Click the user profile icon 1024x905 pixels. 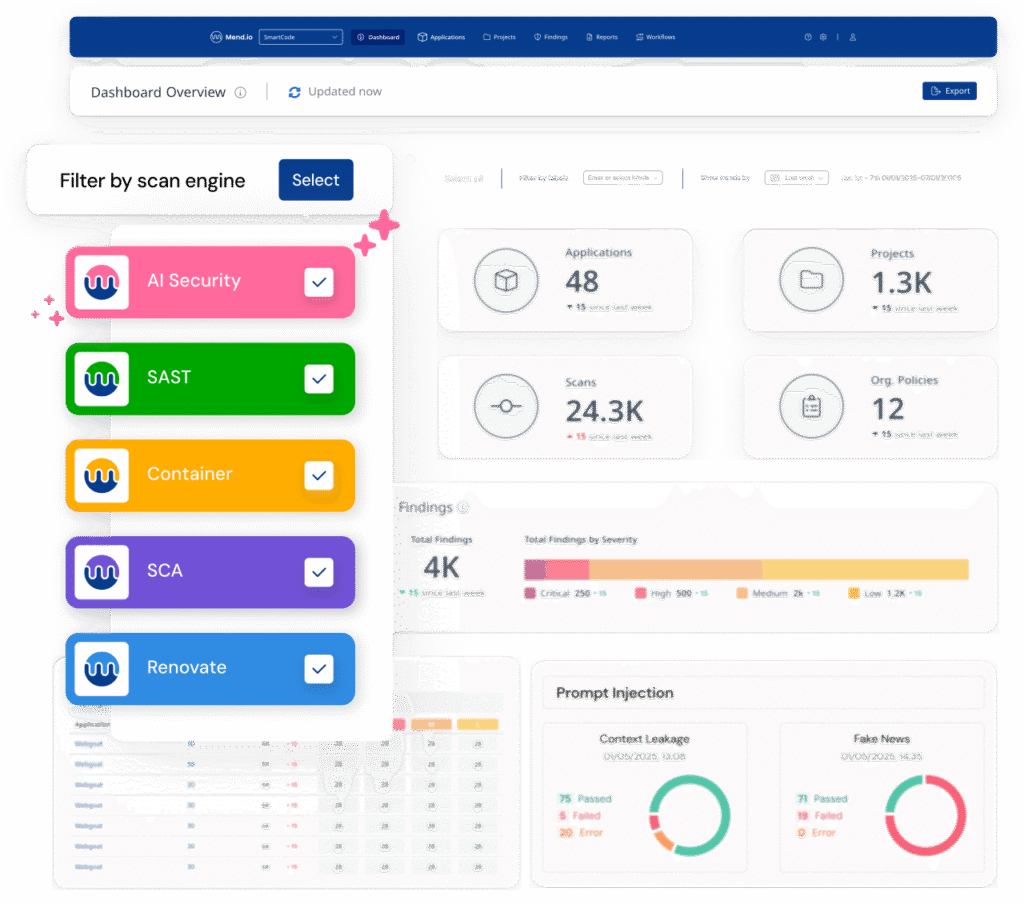[852, 37]
